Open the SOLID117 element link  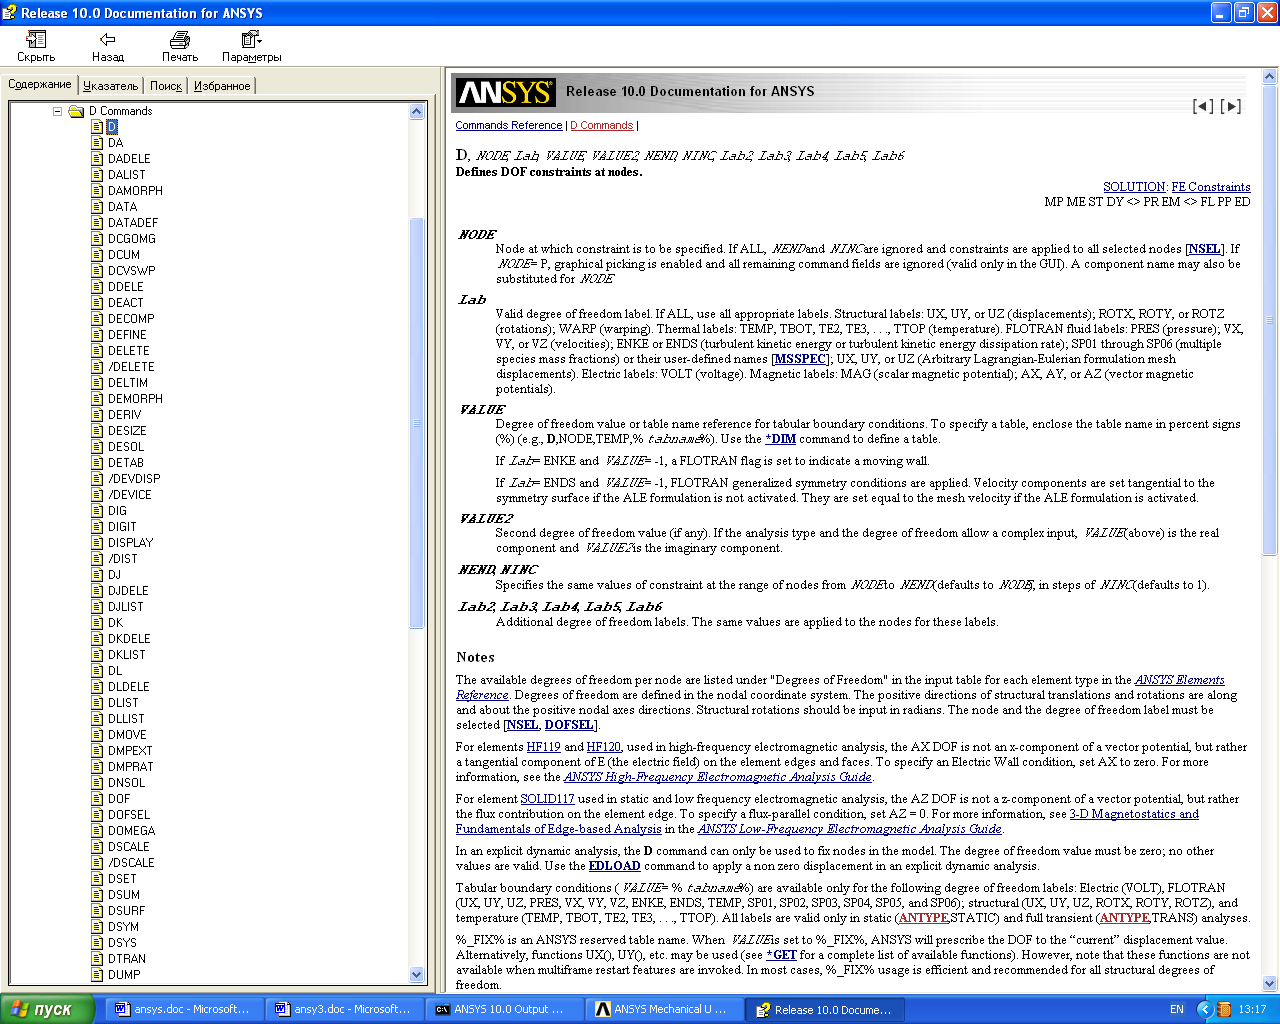(x=547, y=799)
